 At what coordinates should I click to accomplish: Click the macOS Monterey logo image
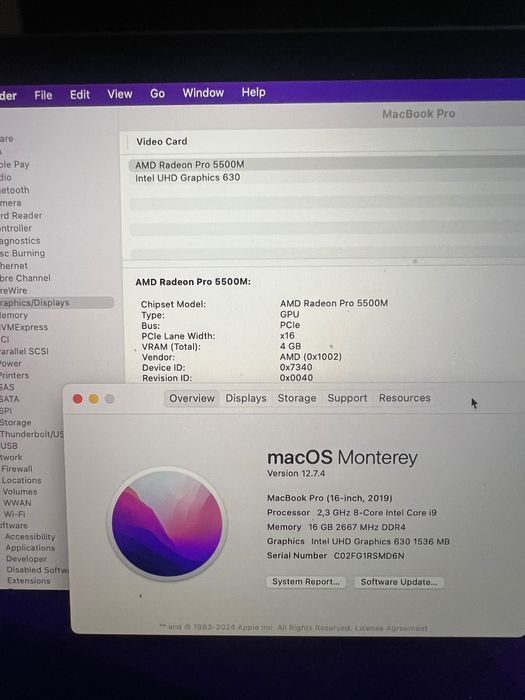pyautogui.click(x=167, y=523)
